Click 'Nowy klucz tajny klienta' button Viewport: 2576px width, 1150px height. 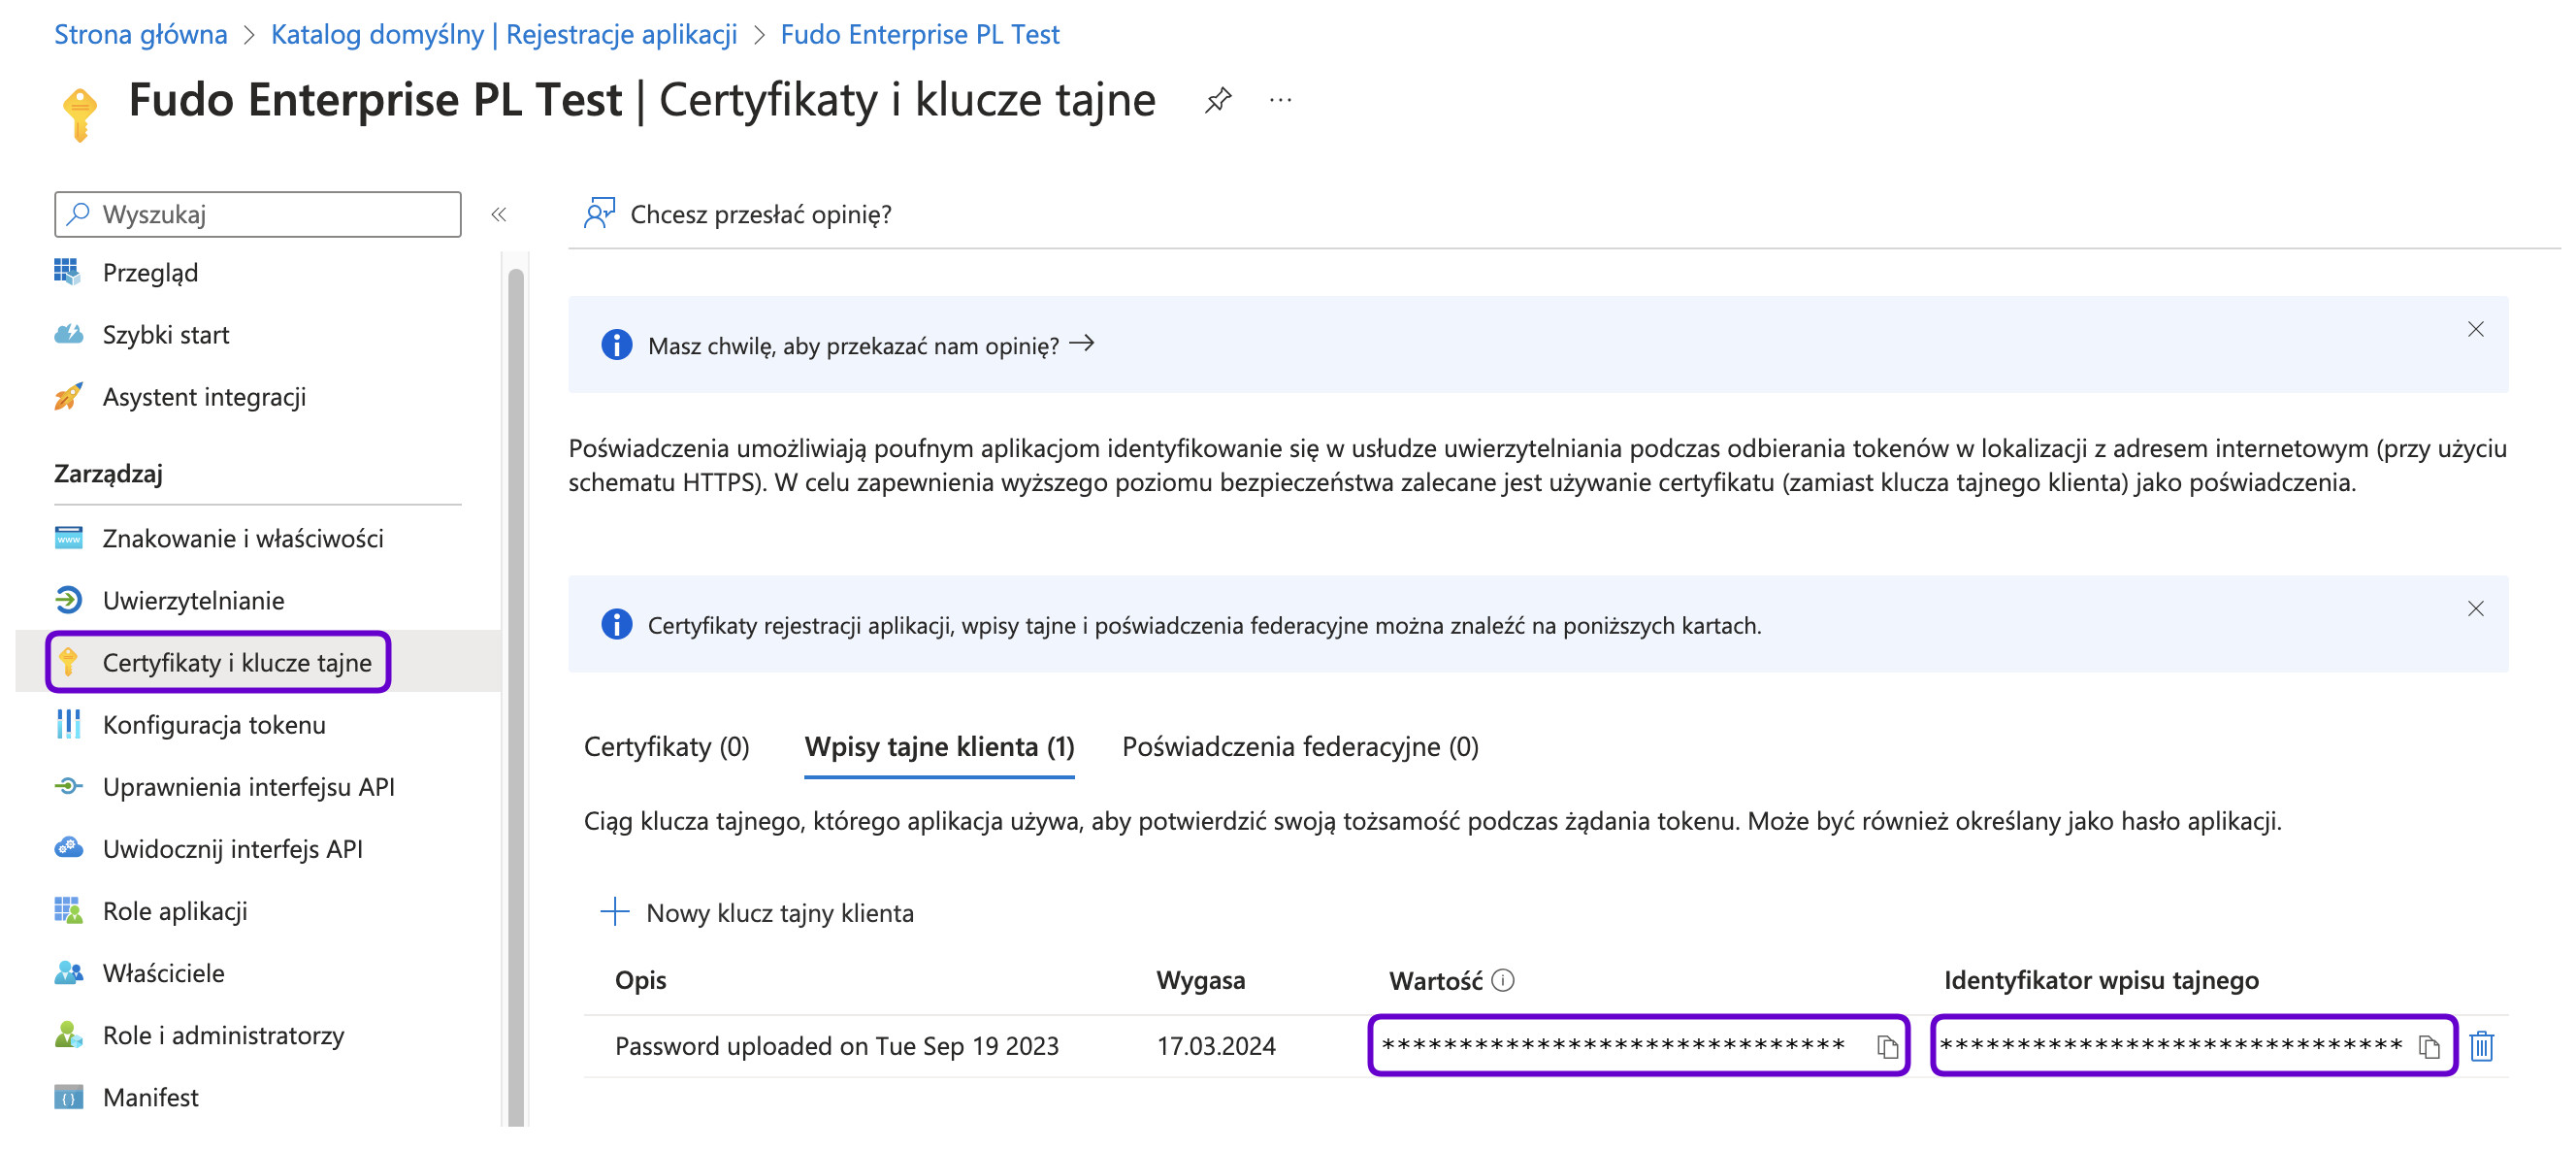coord(757,912)
